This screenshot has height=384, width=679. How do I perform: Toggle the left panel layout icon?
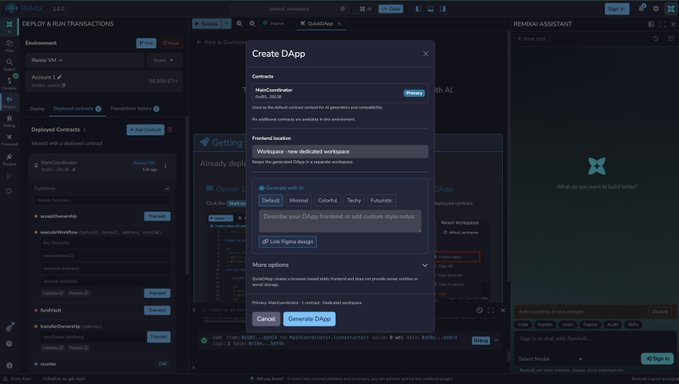pos(418,9)
